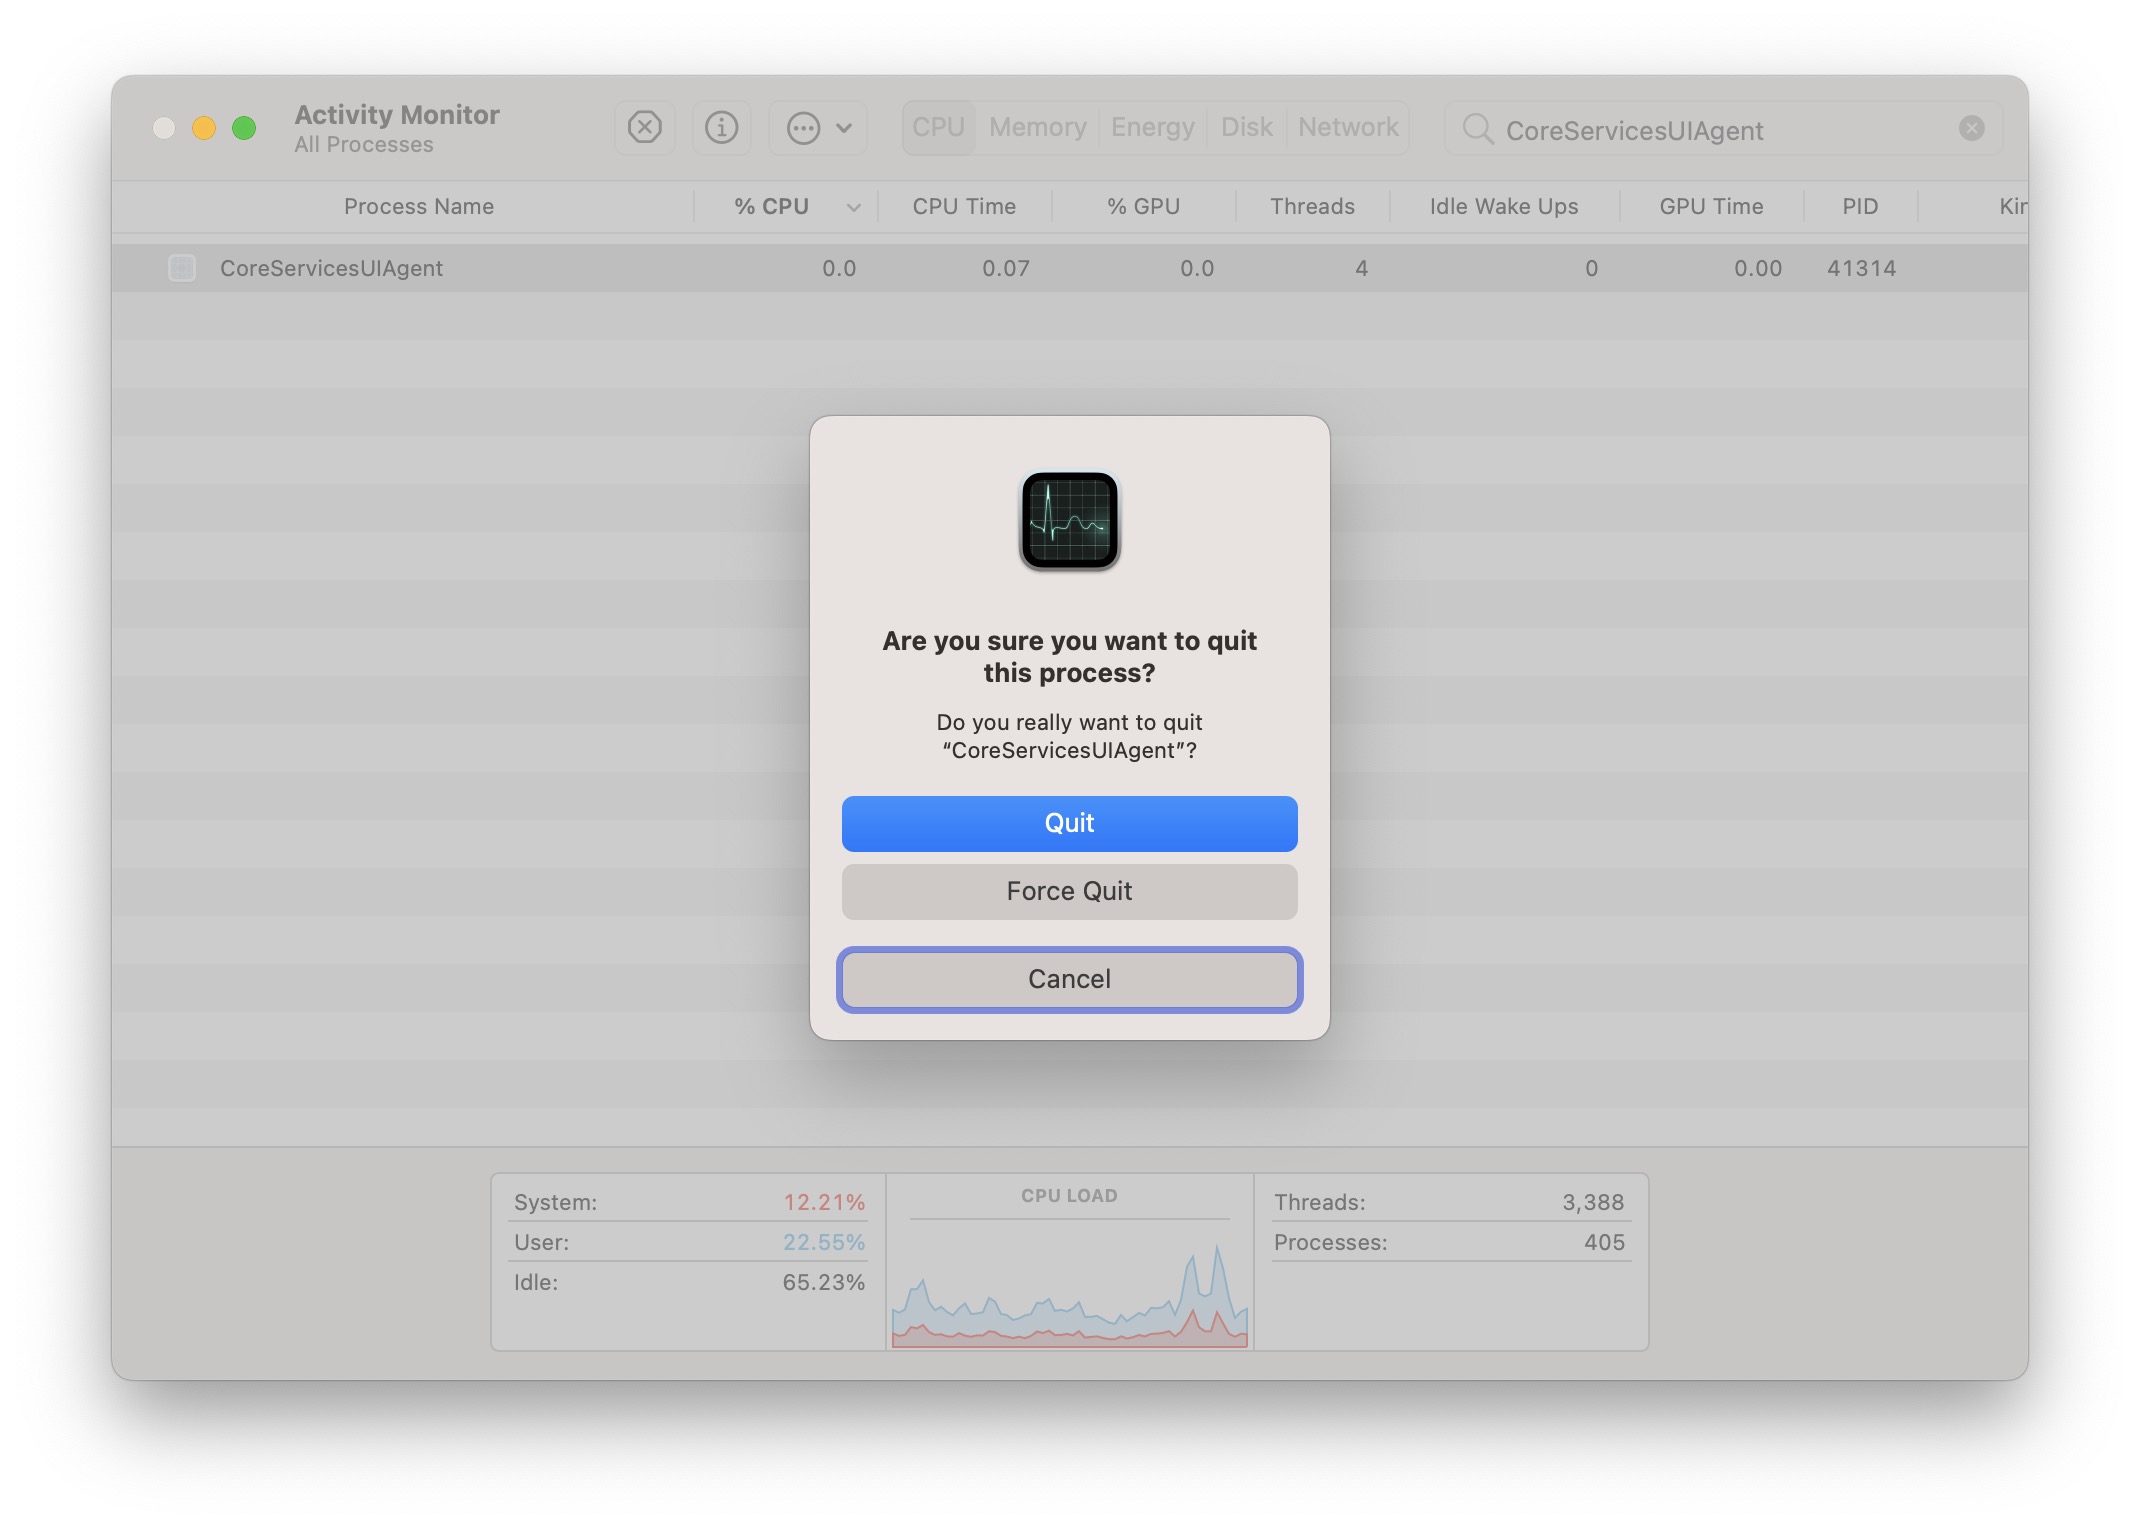This screenshot has height=1528, width=2140.
Task: Click the stop process (X) toolbar icon
Action: pos(645,128)
